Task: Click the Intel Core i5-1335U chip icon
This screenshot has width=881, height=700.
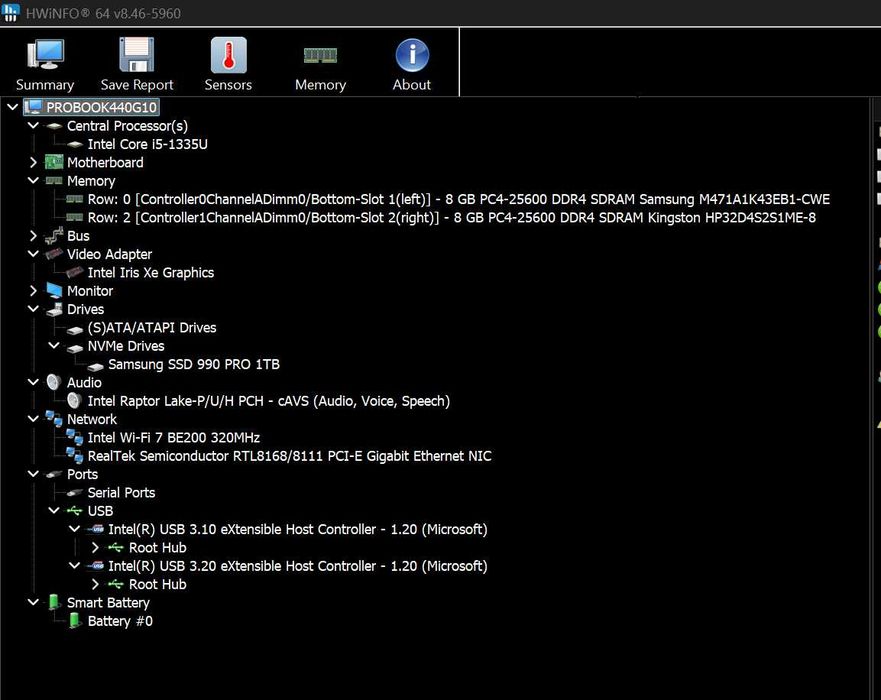Action: coord(74,144)
